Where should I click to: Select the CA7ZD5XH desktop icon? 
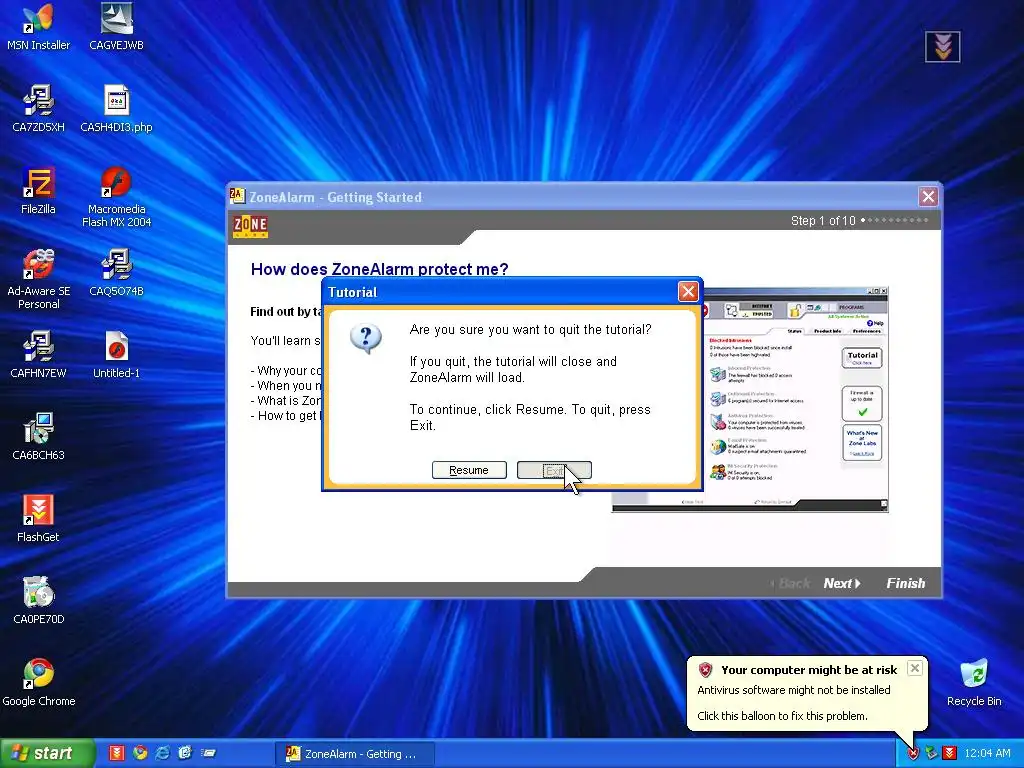click(x=38, y=109)
